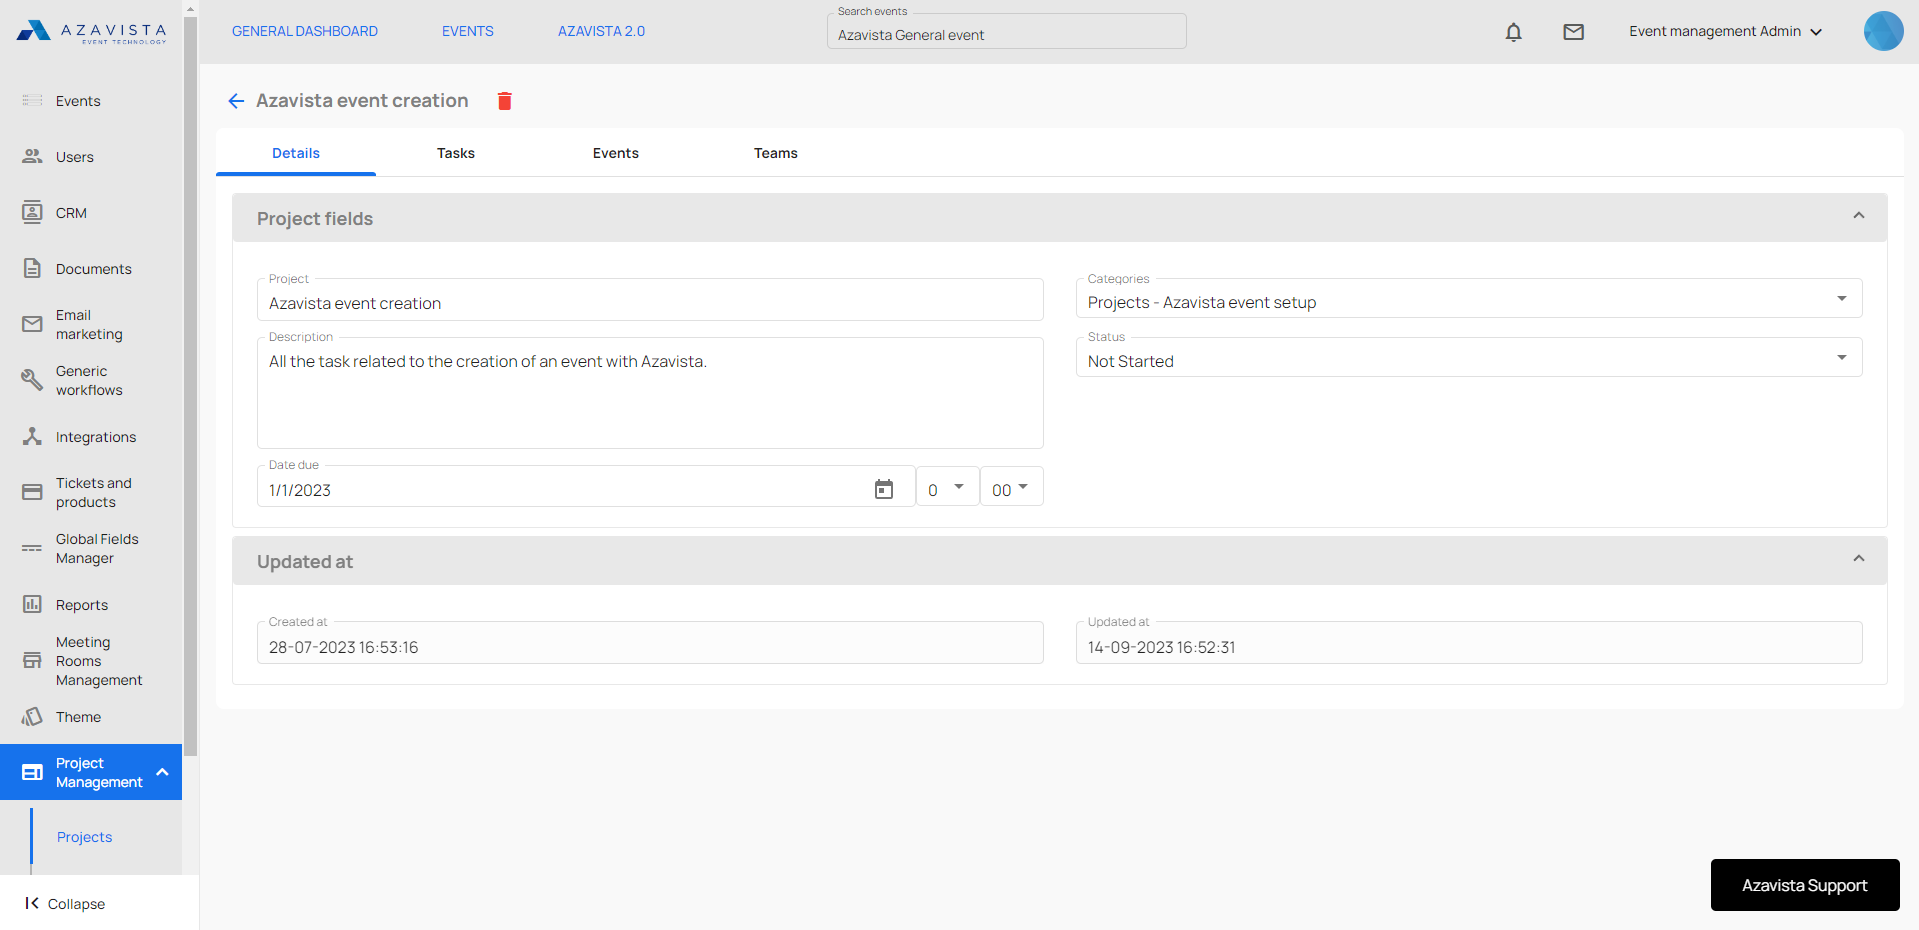The width and height of the screenshot is (1919, 930).
Task: Click the sidebar vertical scrollbar
Action: tap(191, 385)
